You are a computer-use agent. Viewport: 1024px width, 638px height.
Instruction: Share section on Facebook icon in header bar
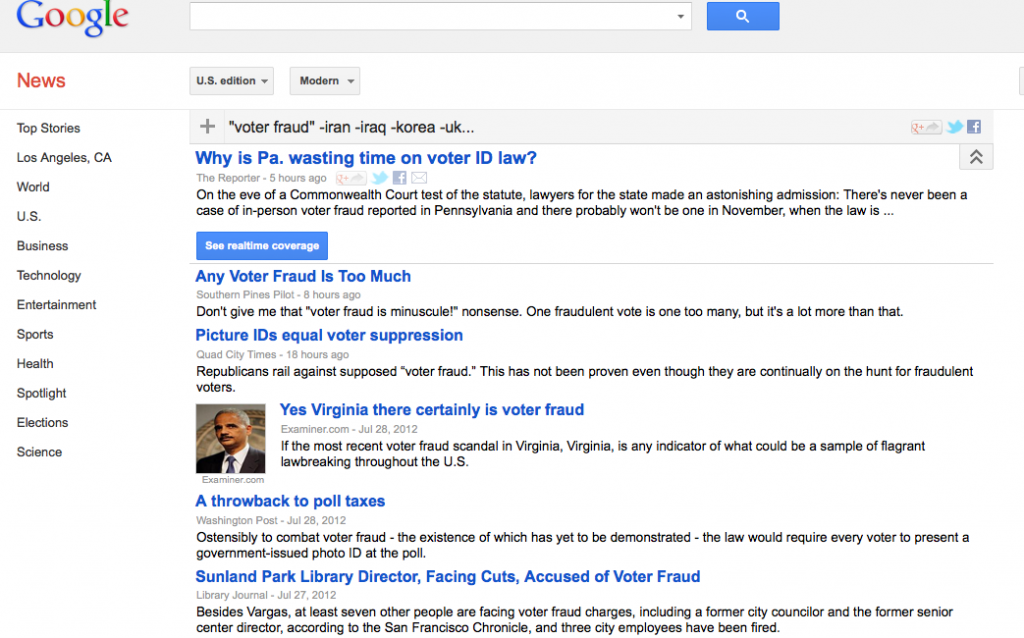point(974,127)
